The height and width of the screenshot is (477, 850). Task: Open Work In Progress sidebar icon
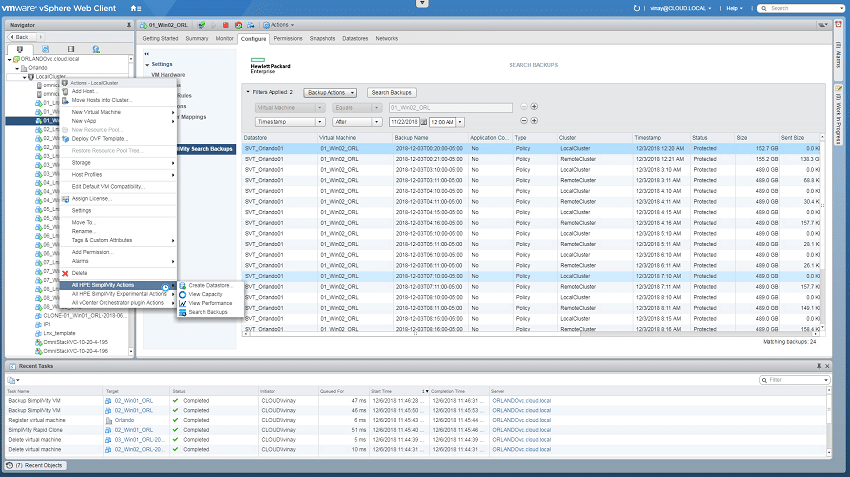(838, 89)
